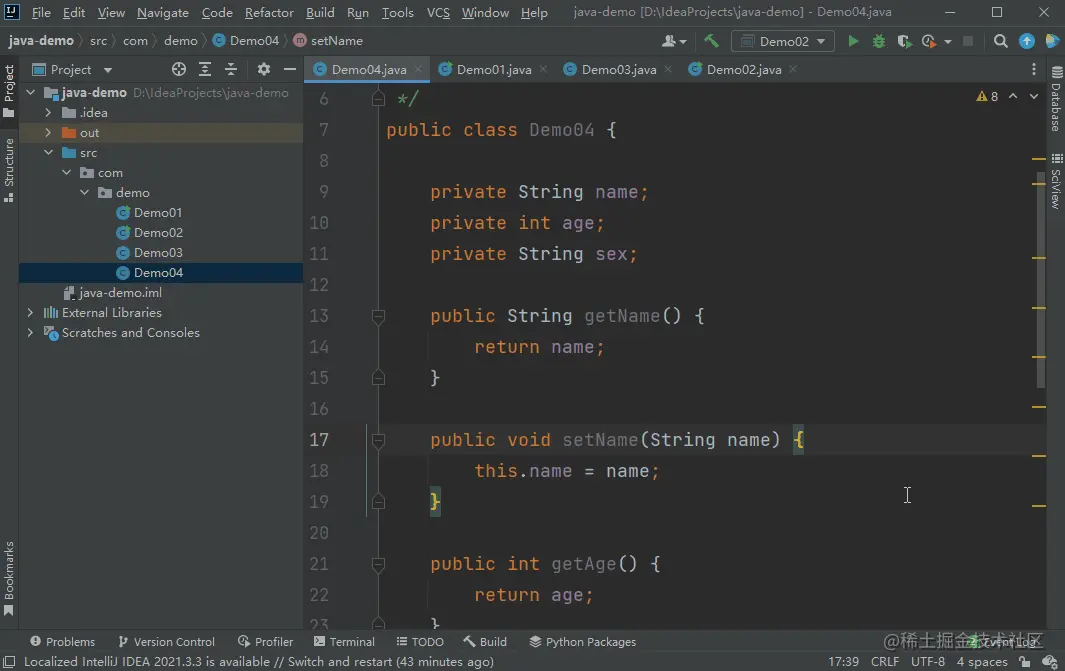Screen dimensions: 1065x671
Task: Open the Demo02 run configuration dropdown
Action: (783, 41)
